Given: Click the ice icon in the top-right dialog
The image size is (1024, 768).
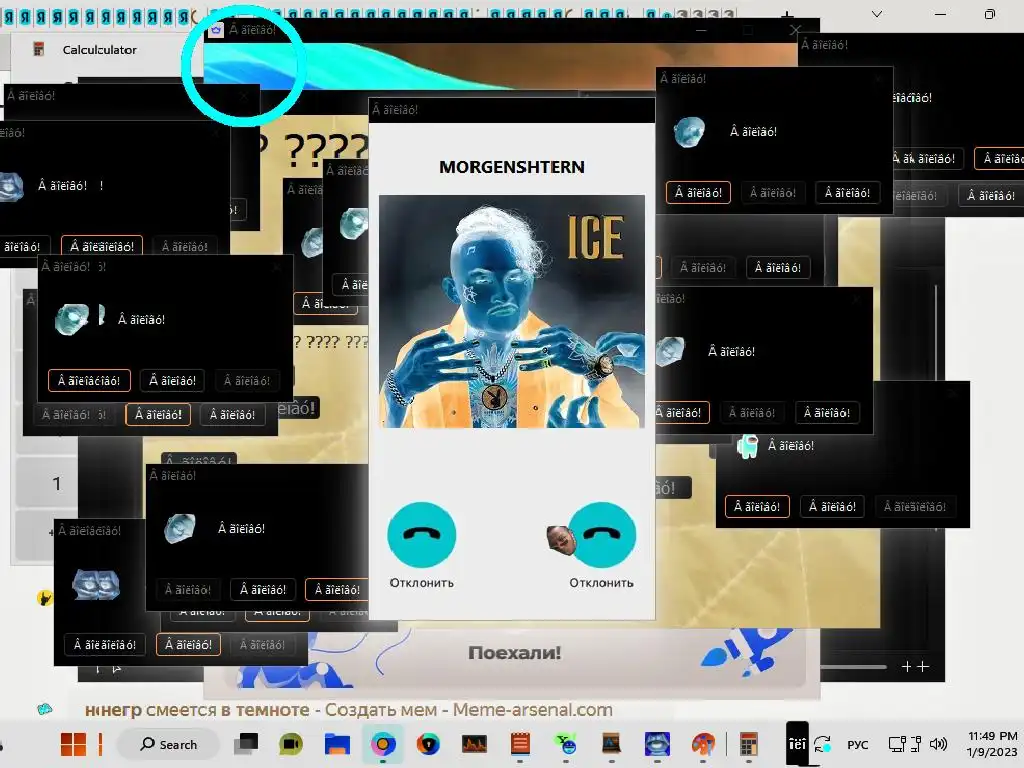Looking at the screenshot, I should click(689, 132).
